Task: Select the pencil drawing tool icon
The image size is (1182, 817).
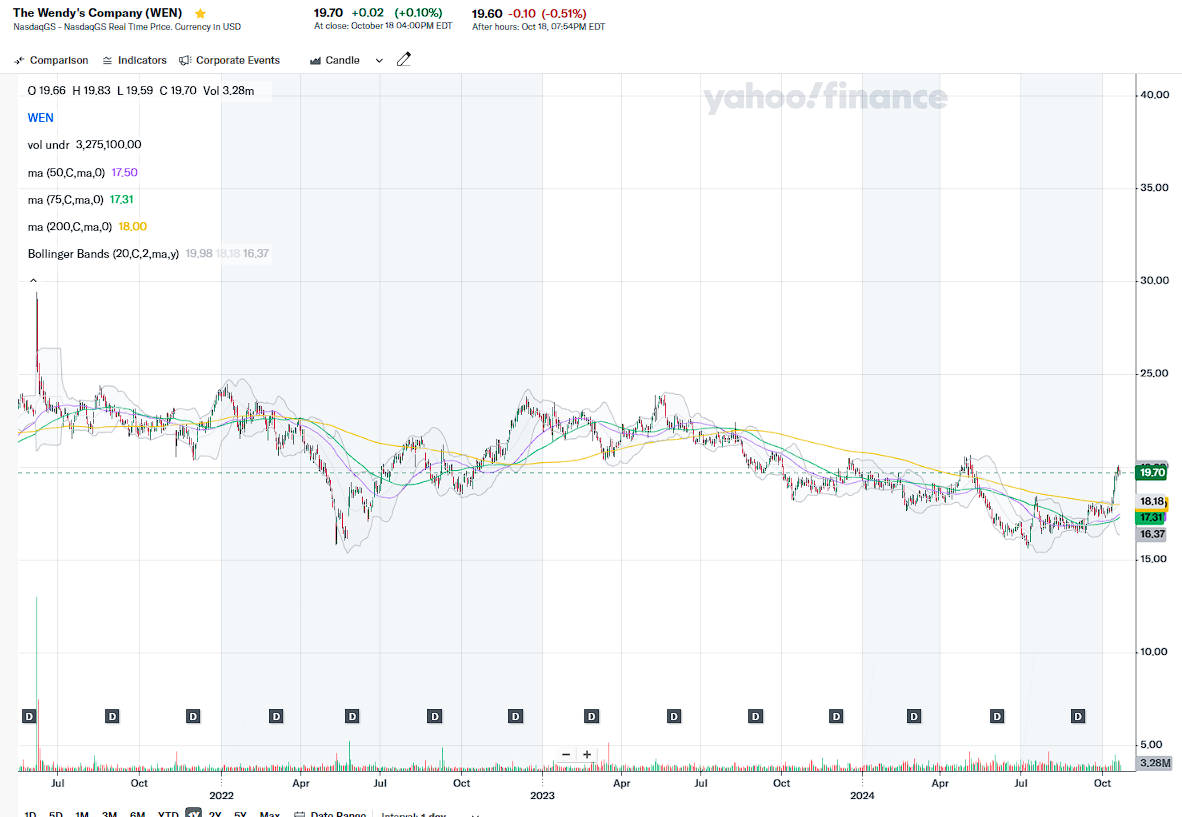Action: pos(404,60)
